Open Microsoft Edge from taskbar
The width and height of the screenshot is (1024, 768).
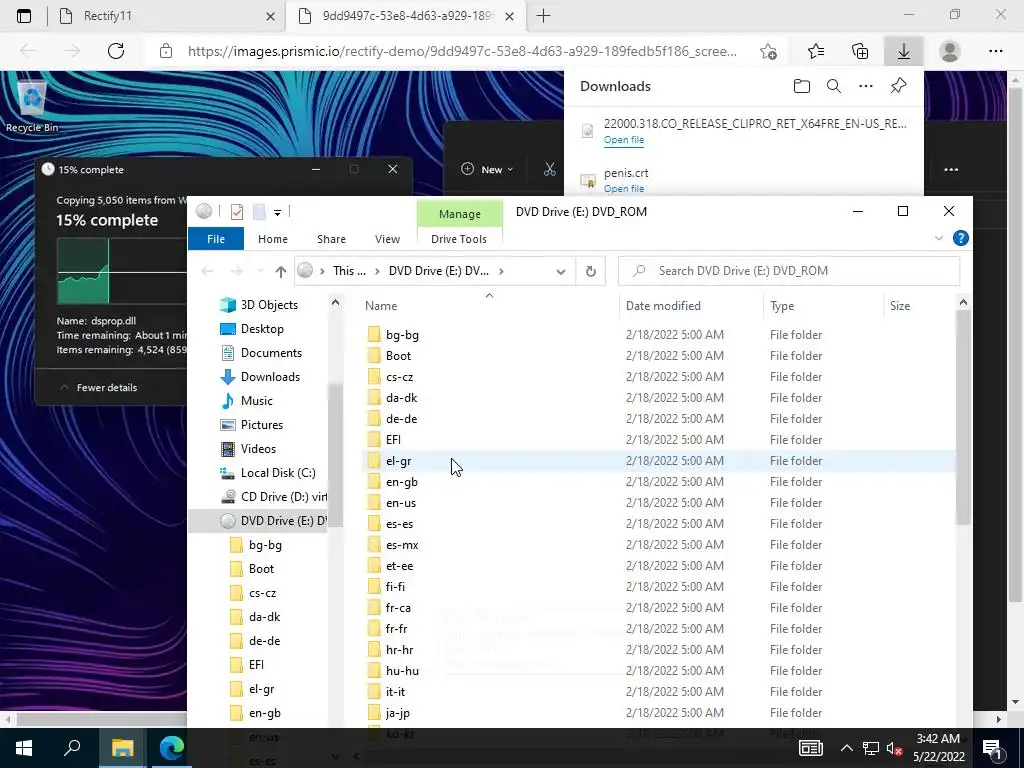[x=172, y=748]
